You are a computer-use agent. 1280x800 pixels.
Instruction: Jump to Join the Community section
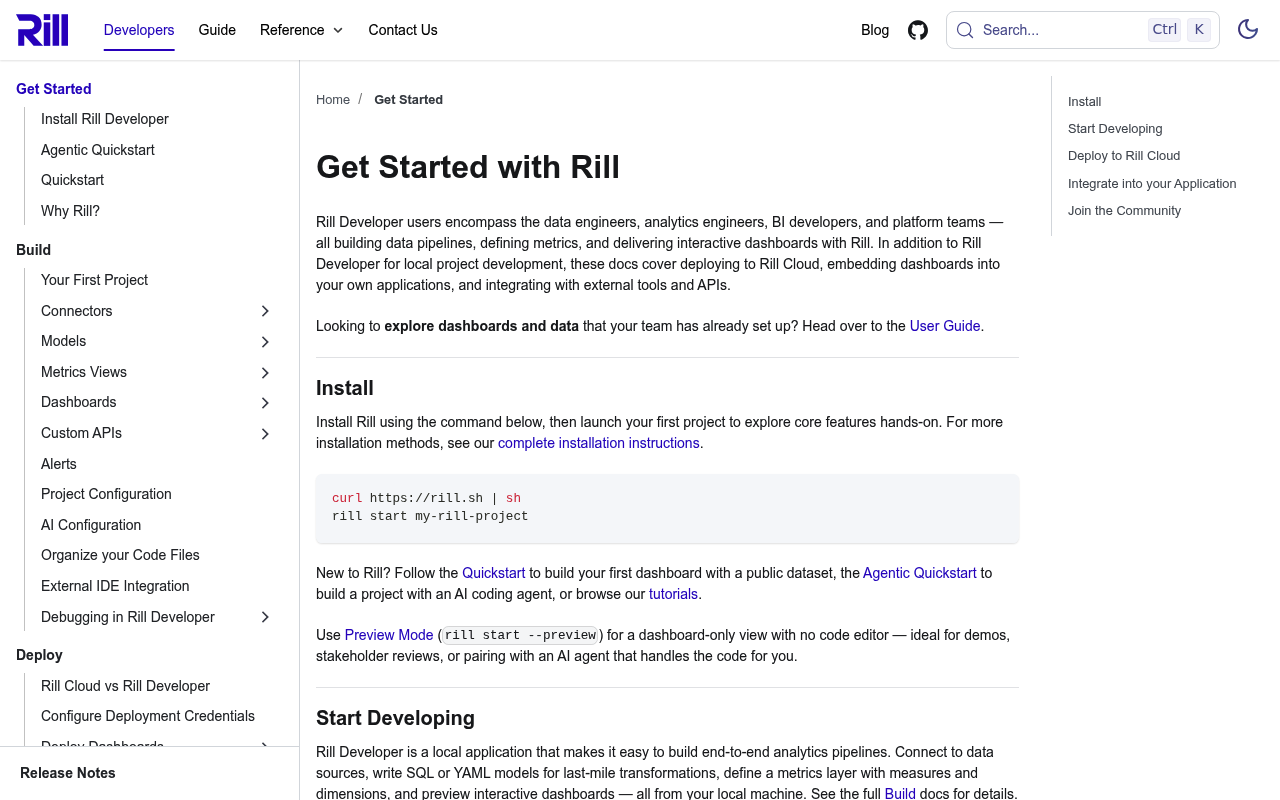(x=1124, y=211)
